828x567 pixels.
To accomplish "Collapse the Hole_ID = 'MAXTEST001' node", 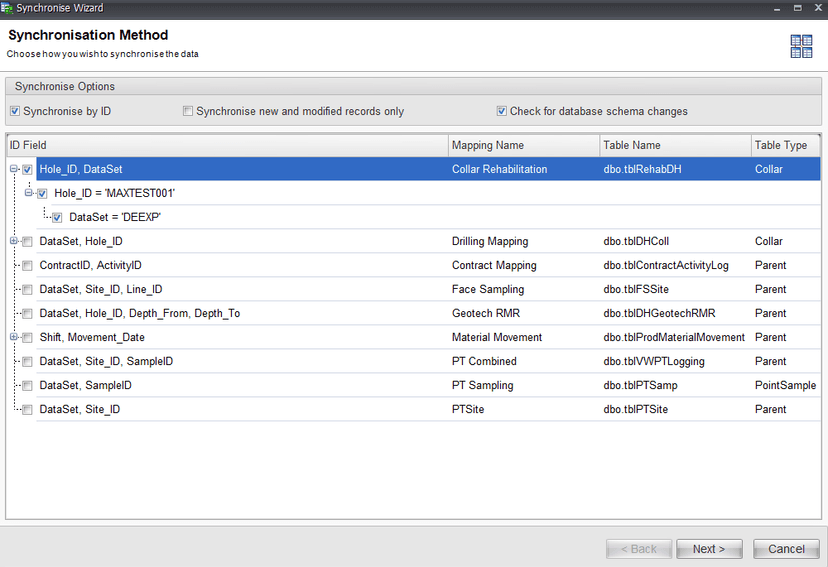I will pyautogui.click(x=29, y=193).
